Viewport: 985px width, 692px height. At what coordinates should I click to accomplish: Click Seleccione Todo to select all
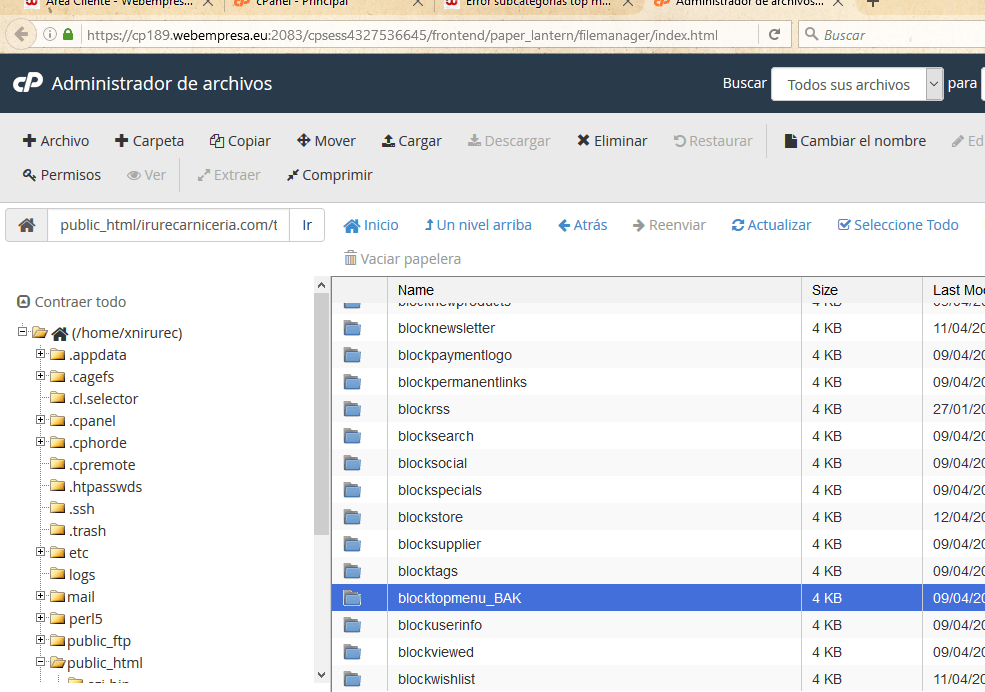tap(898, 225)
